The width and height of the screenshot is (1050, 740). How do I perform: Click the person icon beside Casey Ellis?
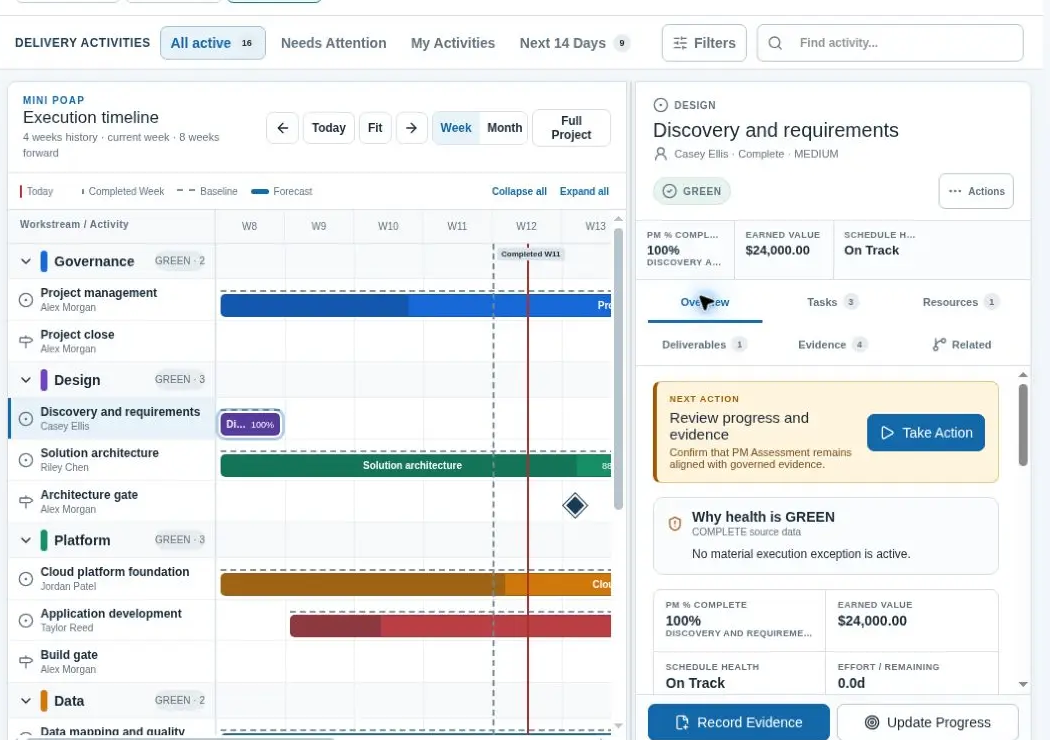click(660, 154)
